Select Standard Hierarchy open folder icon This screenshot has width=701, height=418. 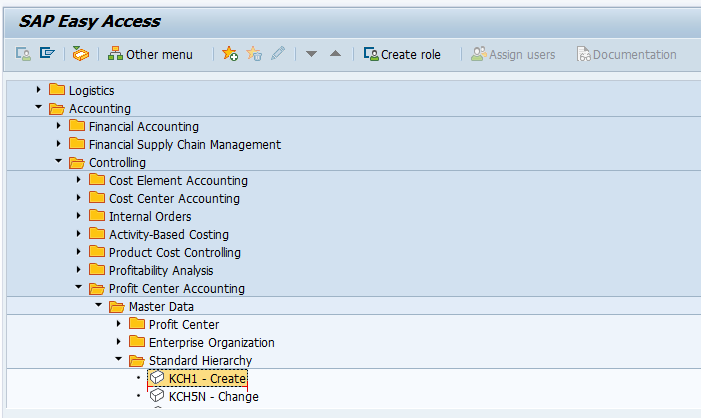click(x=137, y=360)
